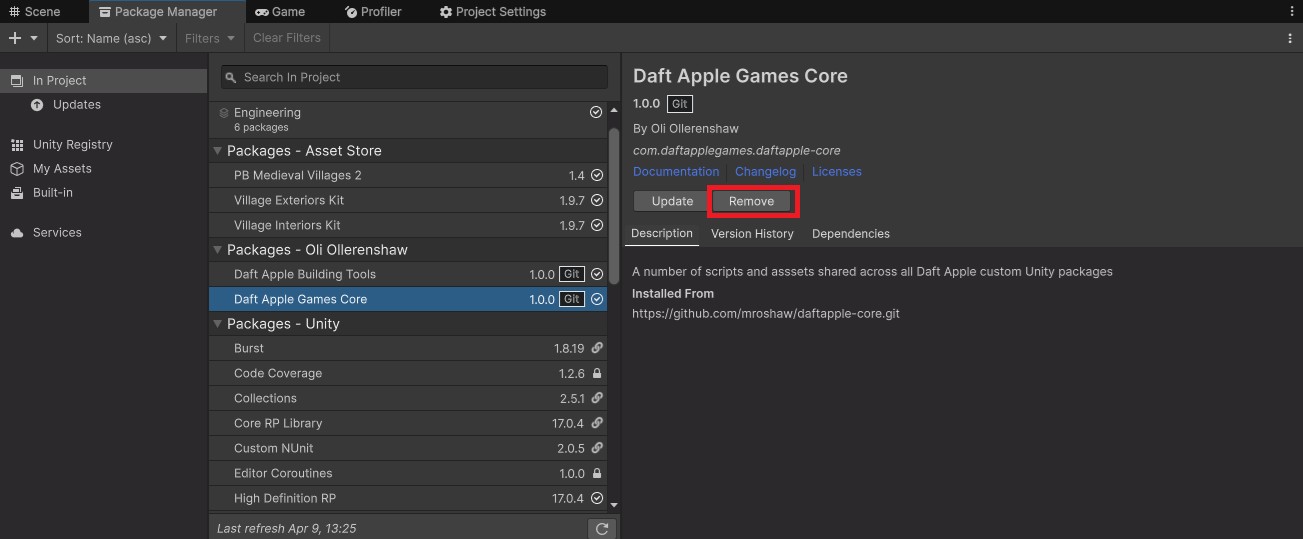Select the Collections package
This screenshot has width=1303, height=539.
coord(408,398)
